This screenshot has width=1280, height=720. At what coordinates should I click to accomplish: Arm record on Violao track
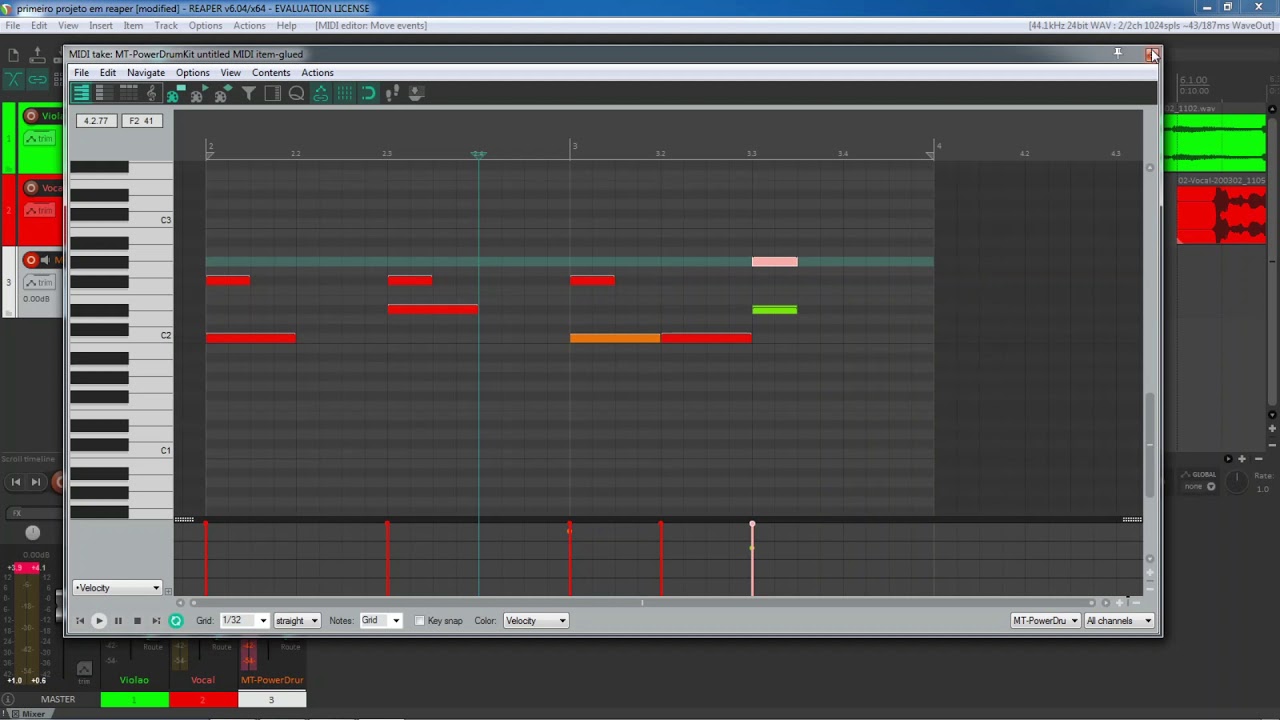[31, 116]
